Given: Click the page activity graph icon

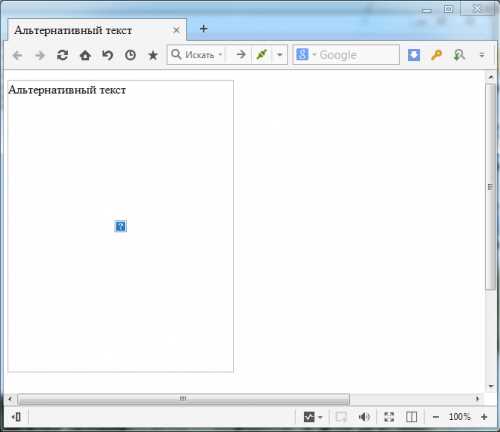Looking at the screenshot, I should [309, 417].
